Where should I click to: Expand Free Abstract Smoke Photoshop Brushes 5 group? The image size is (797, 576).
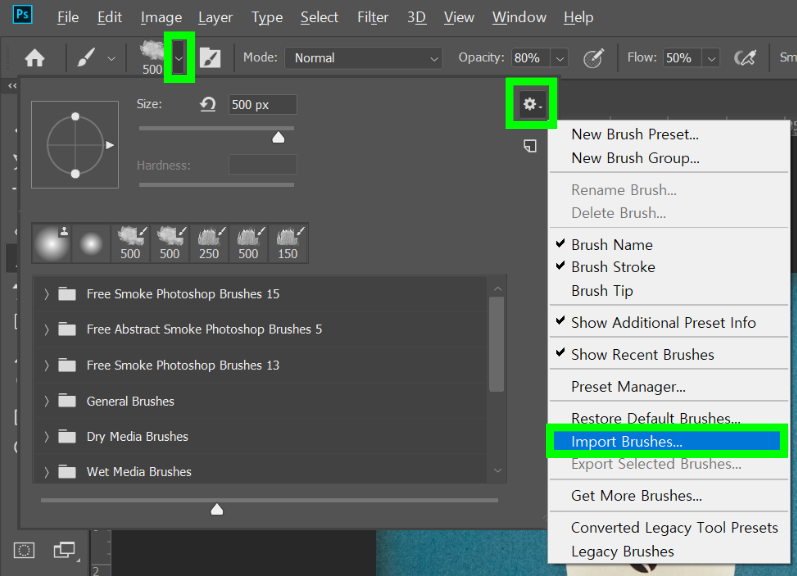(x=46, y=329)
